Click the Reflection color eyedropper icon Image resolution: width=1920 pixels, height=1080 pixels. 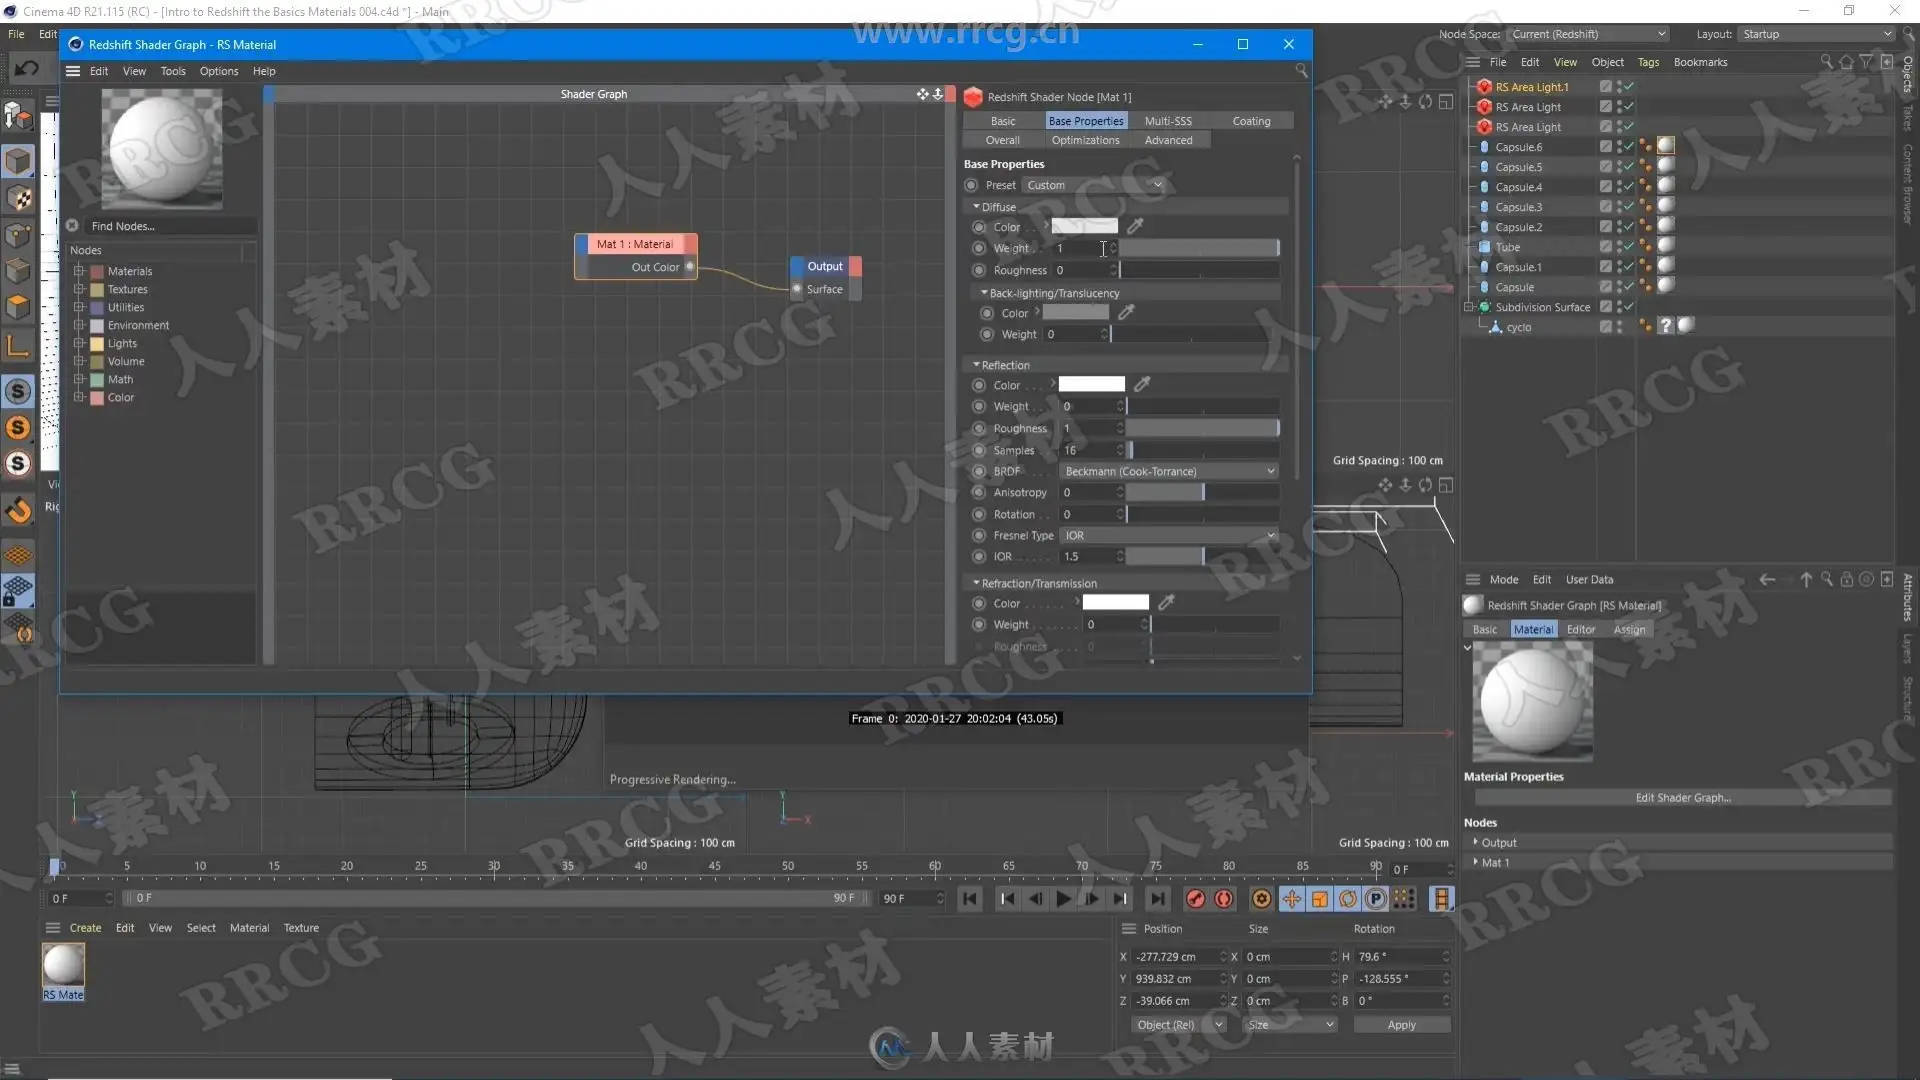pyautogui.click(x=1142, y=384)
